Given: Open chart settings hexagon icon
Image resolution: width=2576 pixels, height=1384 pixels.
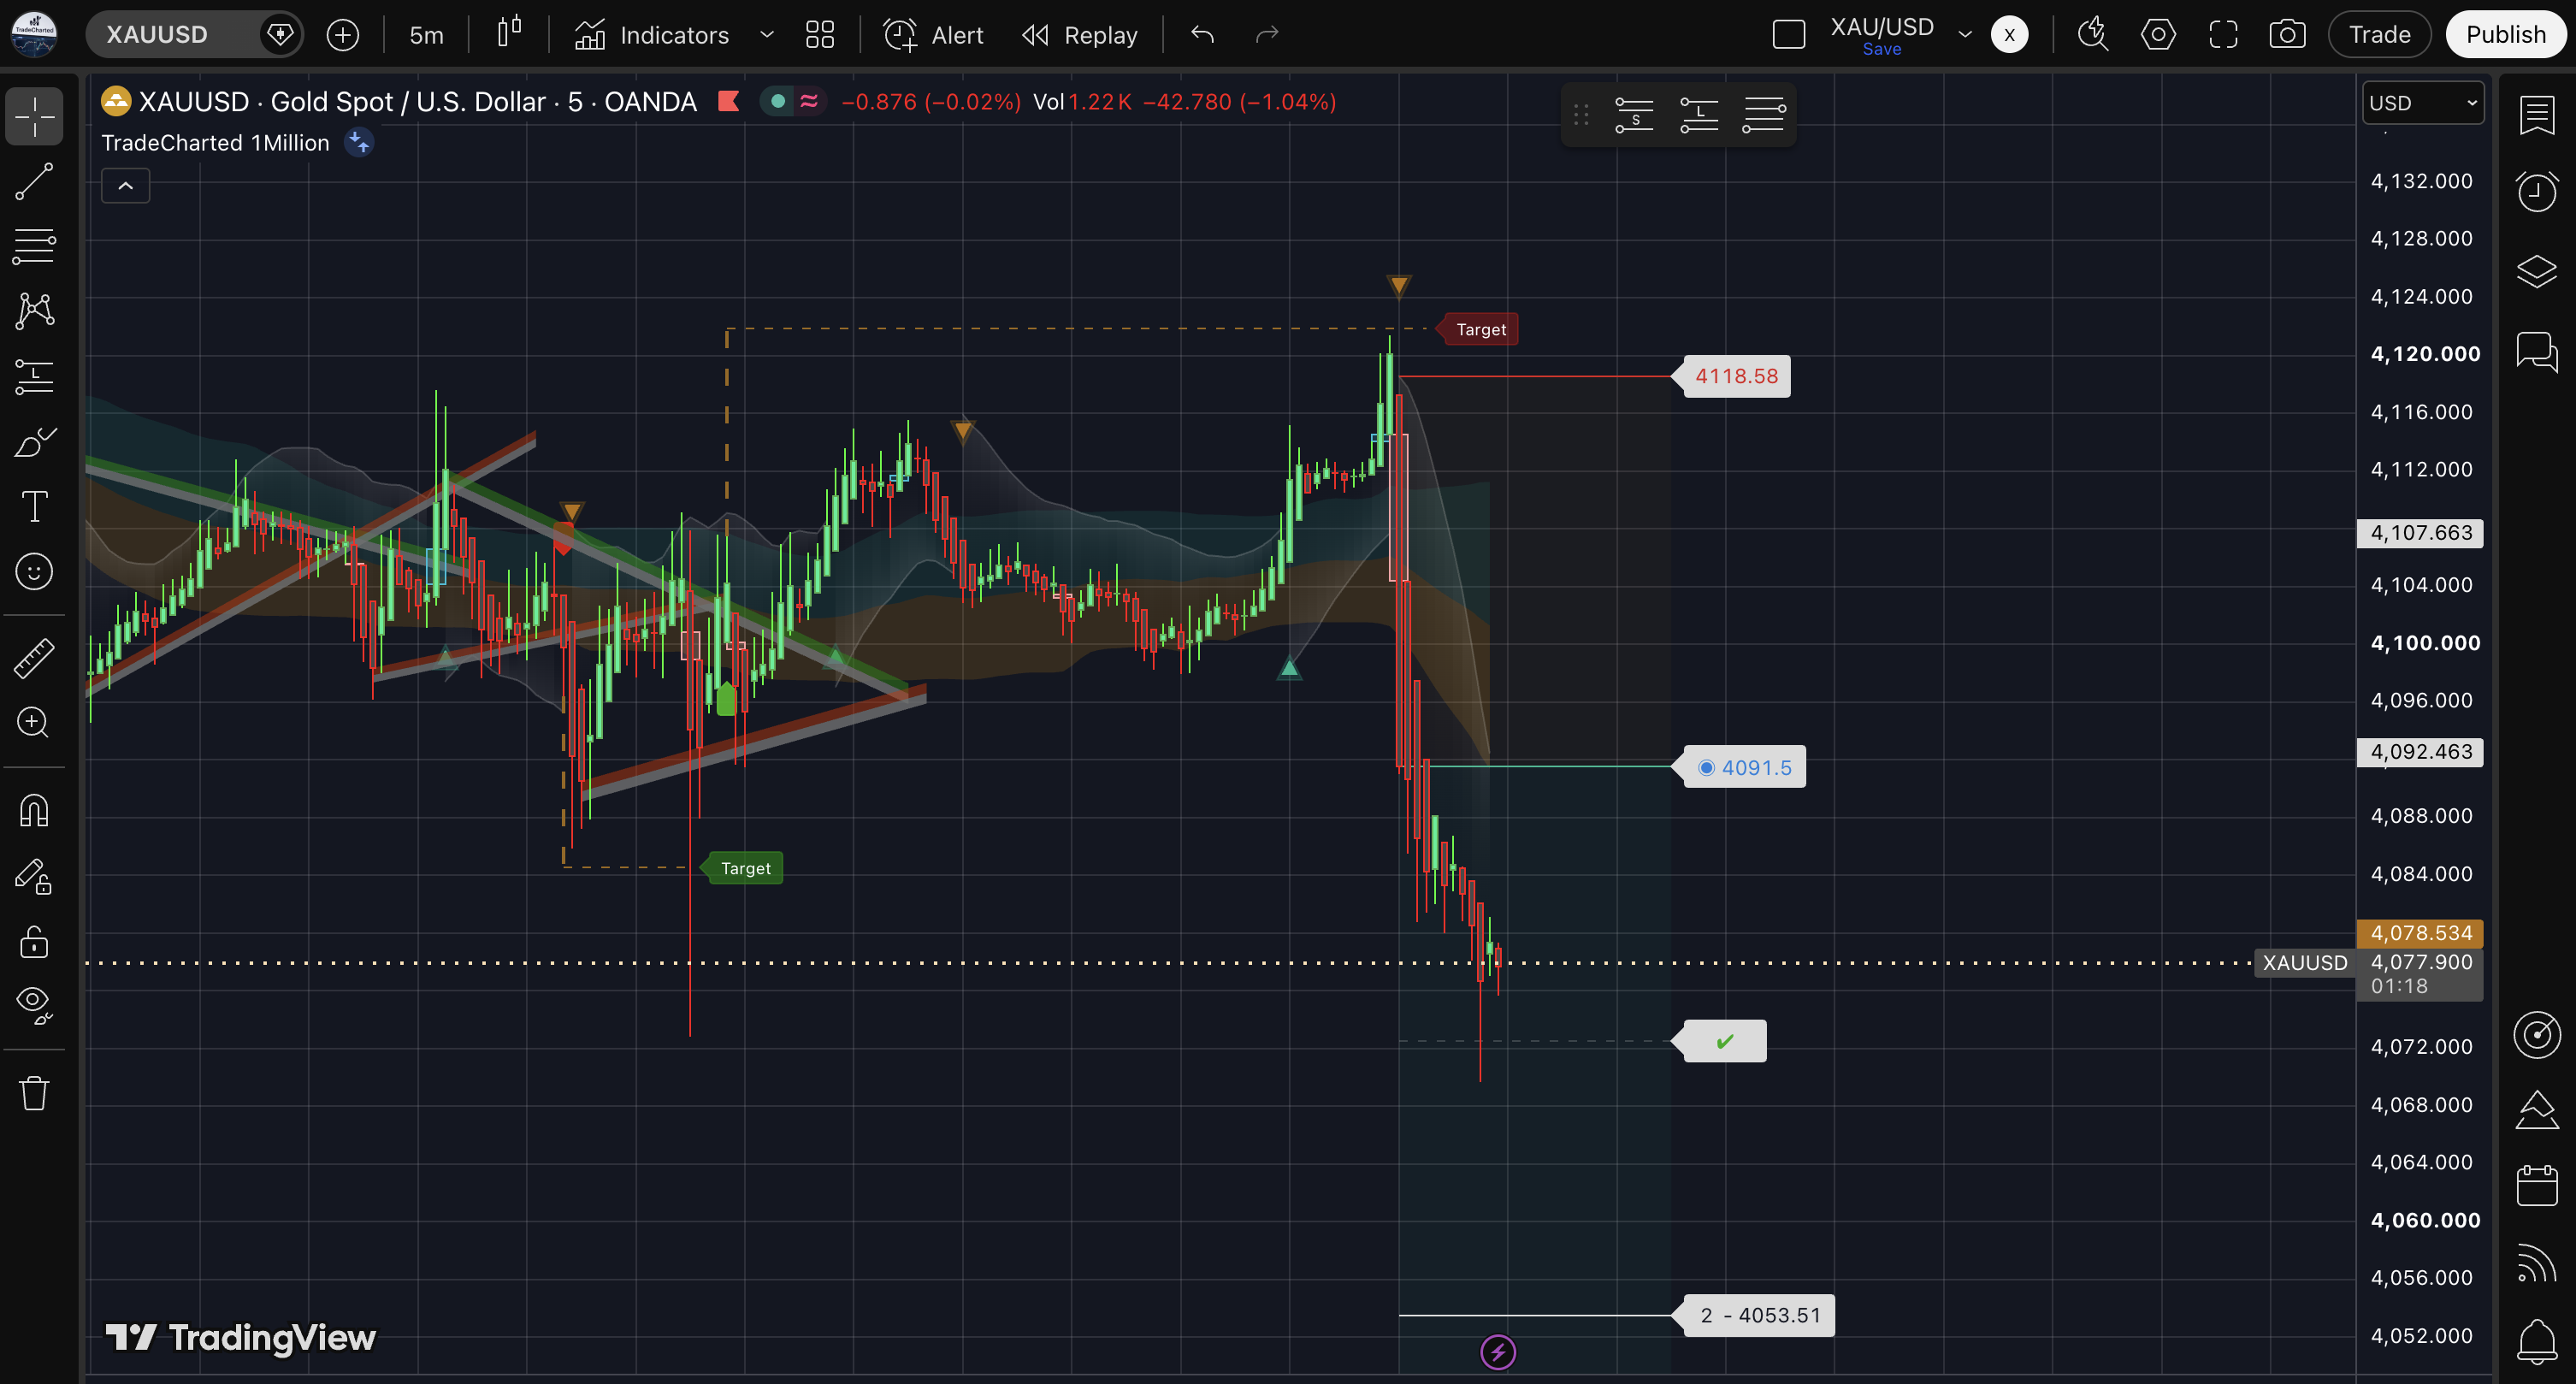Looking at the screenshot, I should pyautogui.click(x=2158, y=35).
